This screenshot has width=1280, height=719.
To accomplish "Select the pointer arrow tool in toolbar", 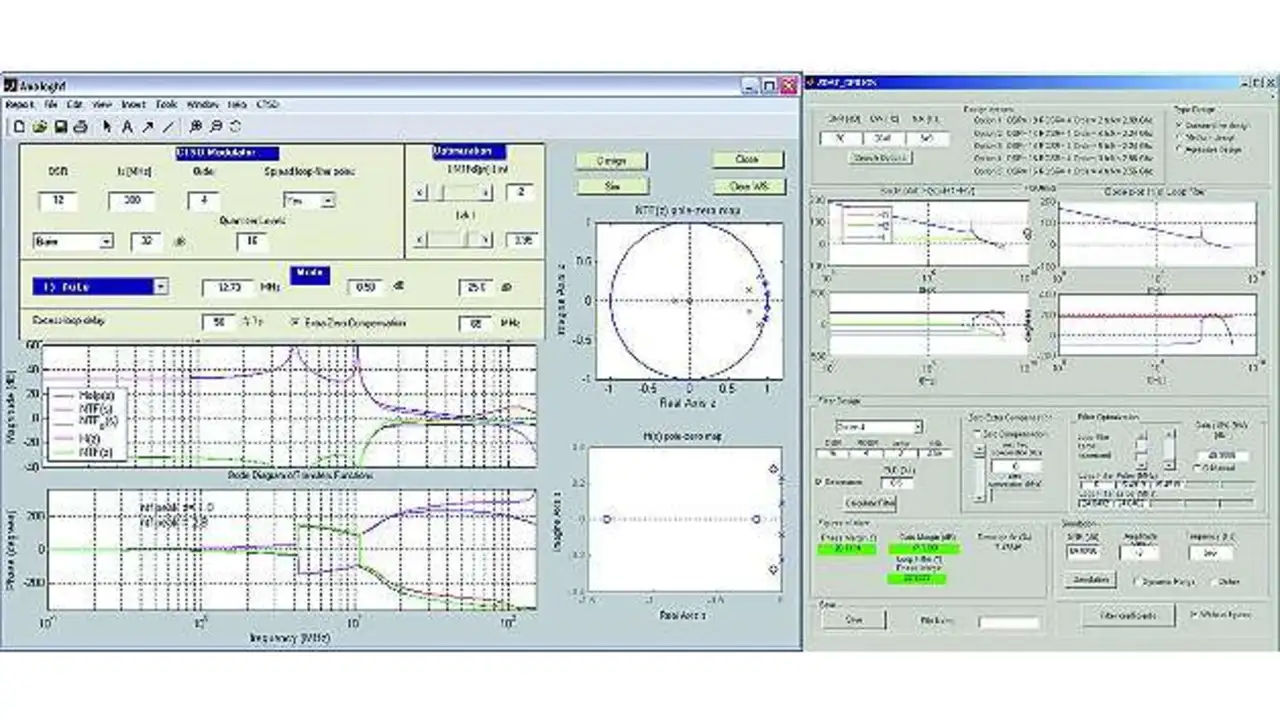I will 108,126.
